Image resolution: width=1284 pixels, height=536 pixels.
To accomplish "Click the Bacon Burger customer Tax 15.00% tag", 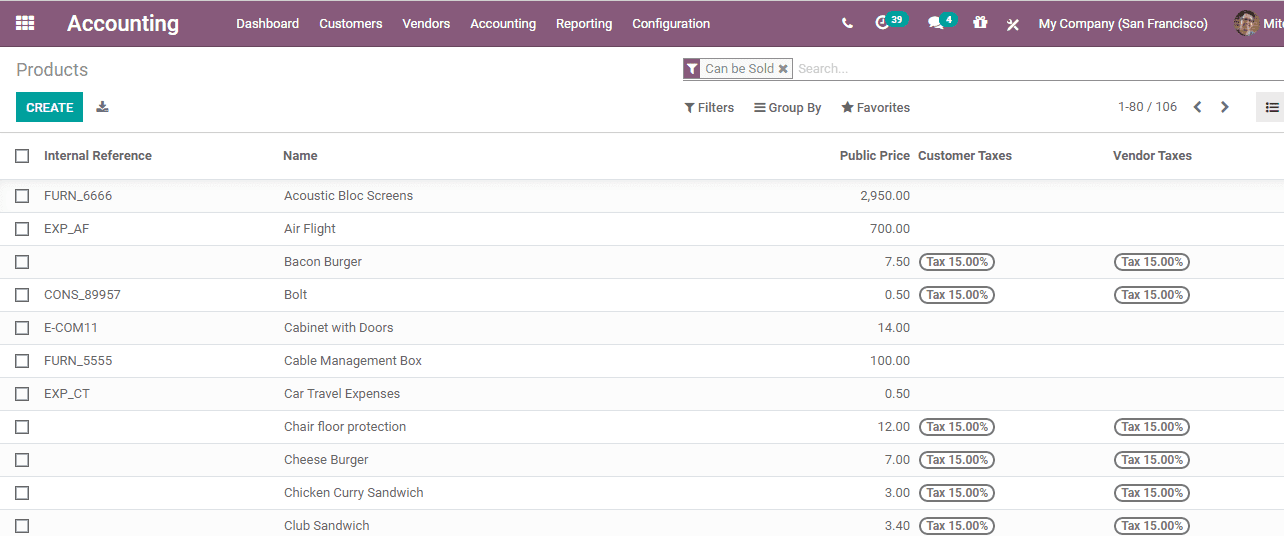I will 957,262.
